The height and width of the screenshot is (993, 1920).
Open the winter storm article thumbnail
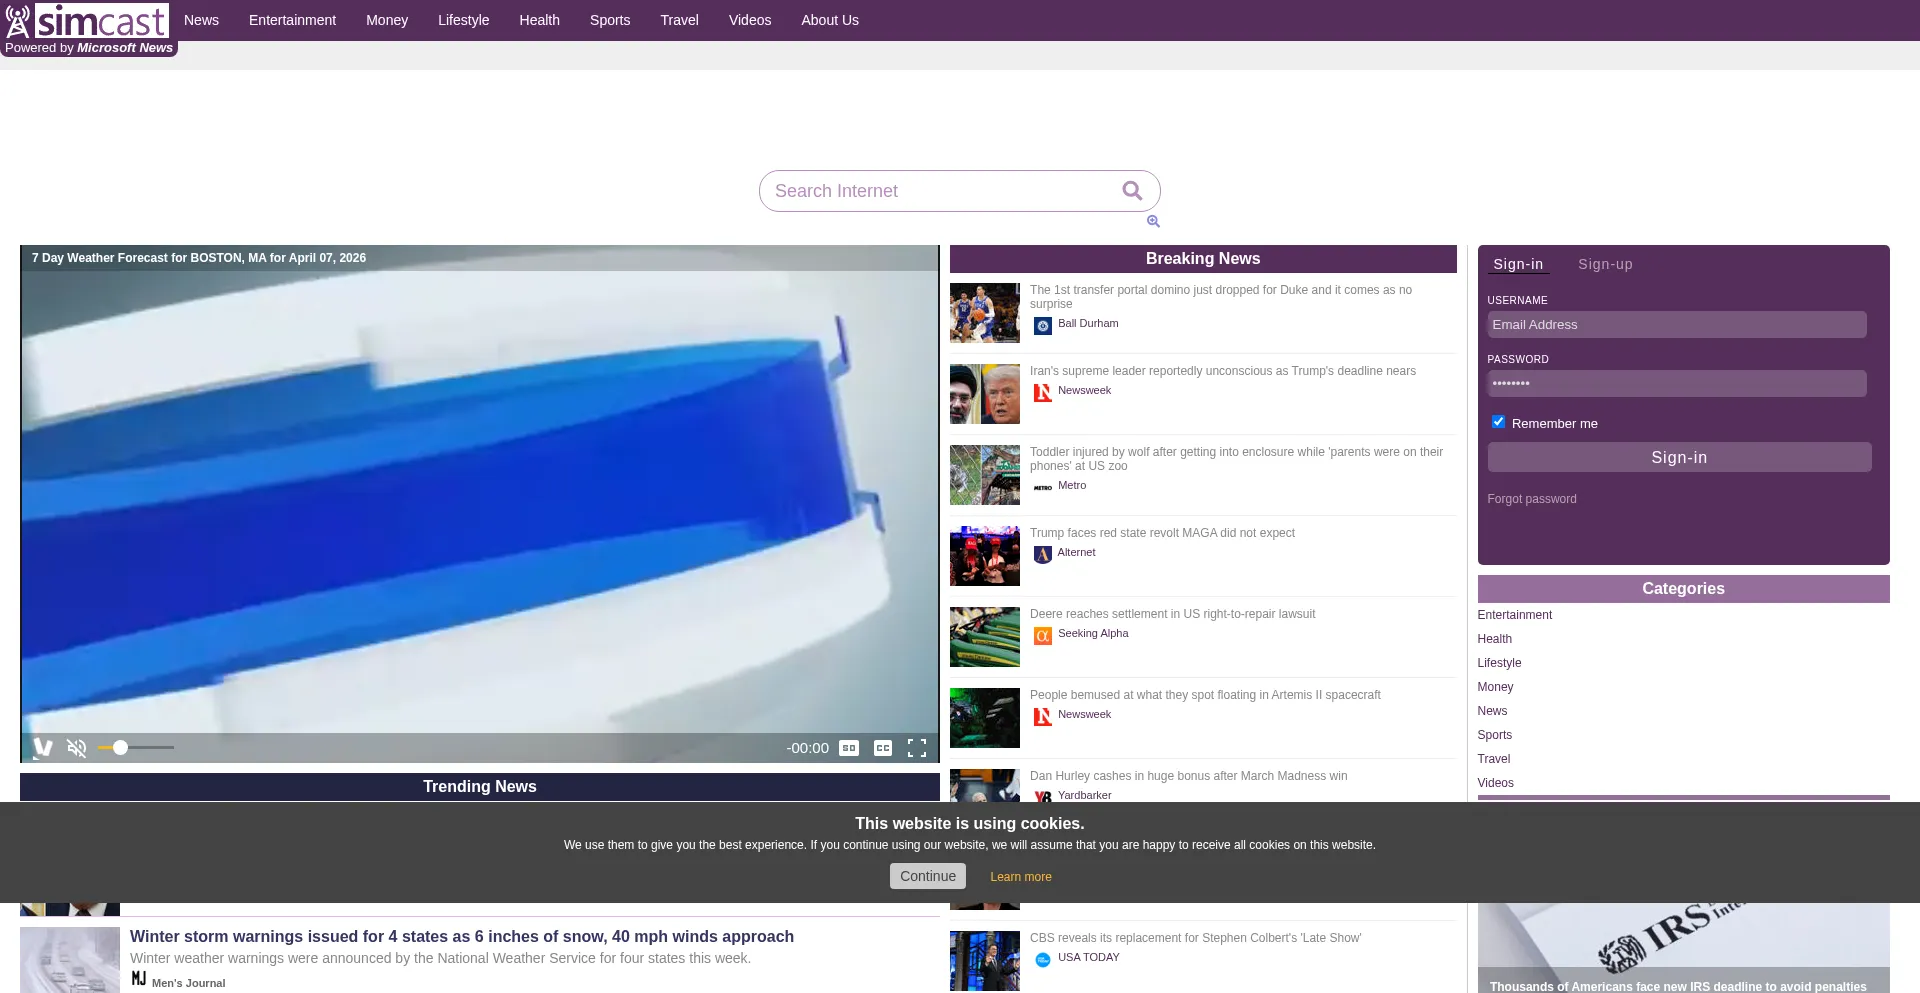[x=70, y=960]
